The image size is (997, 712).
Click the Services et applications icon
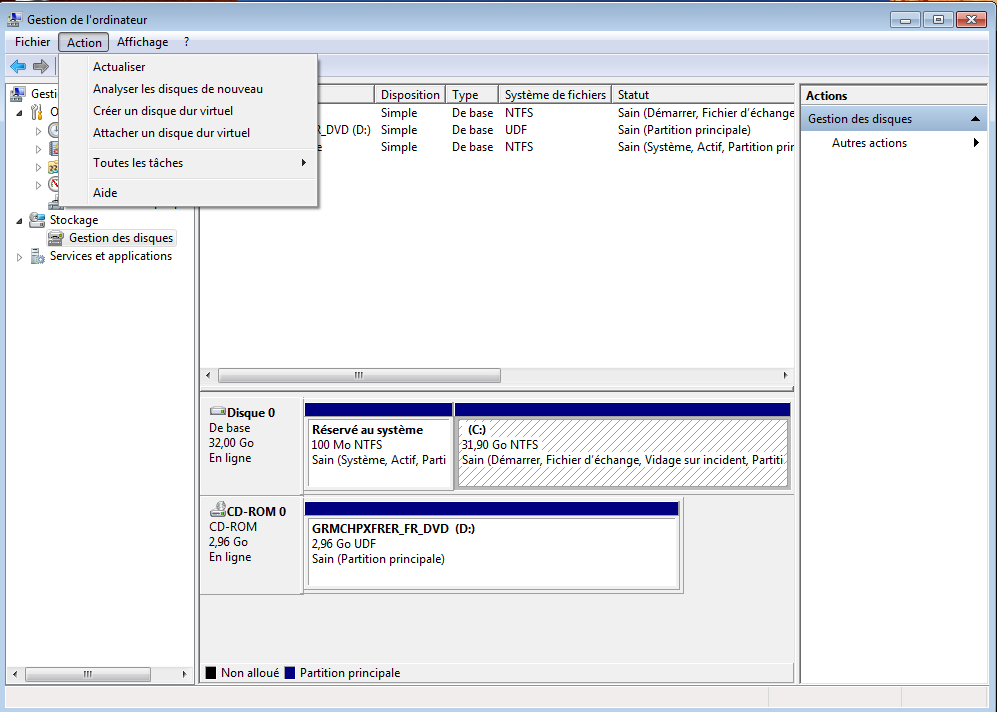[x=38, y=257]
